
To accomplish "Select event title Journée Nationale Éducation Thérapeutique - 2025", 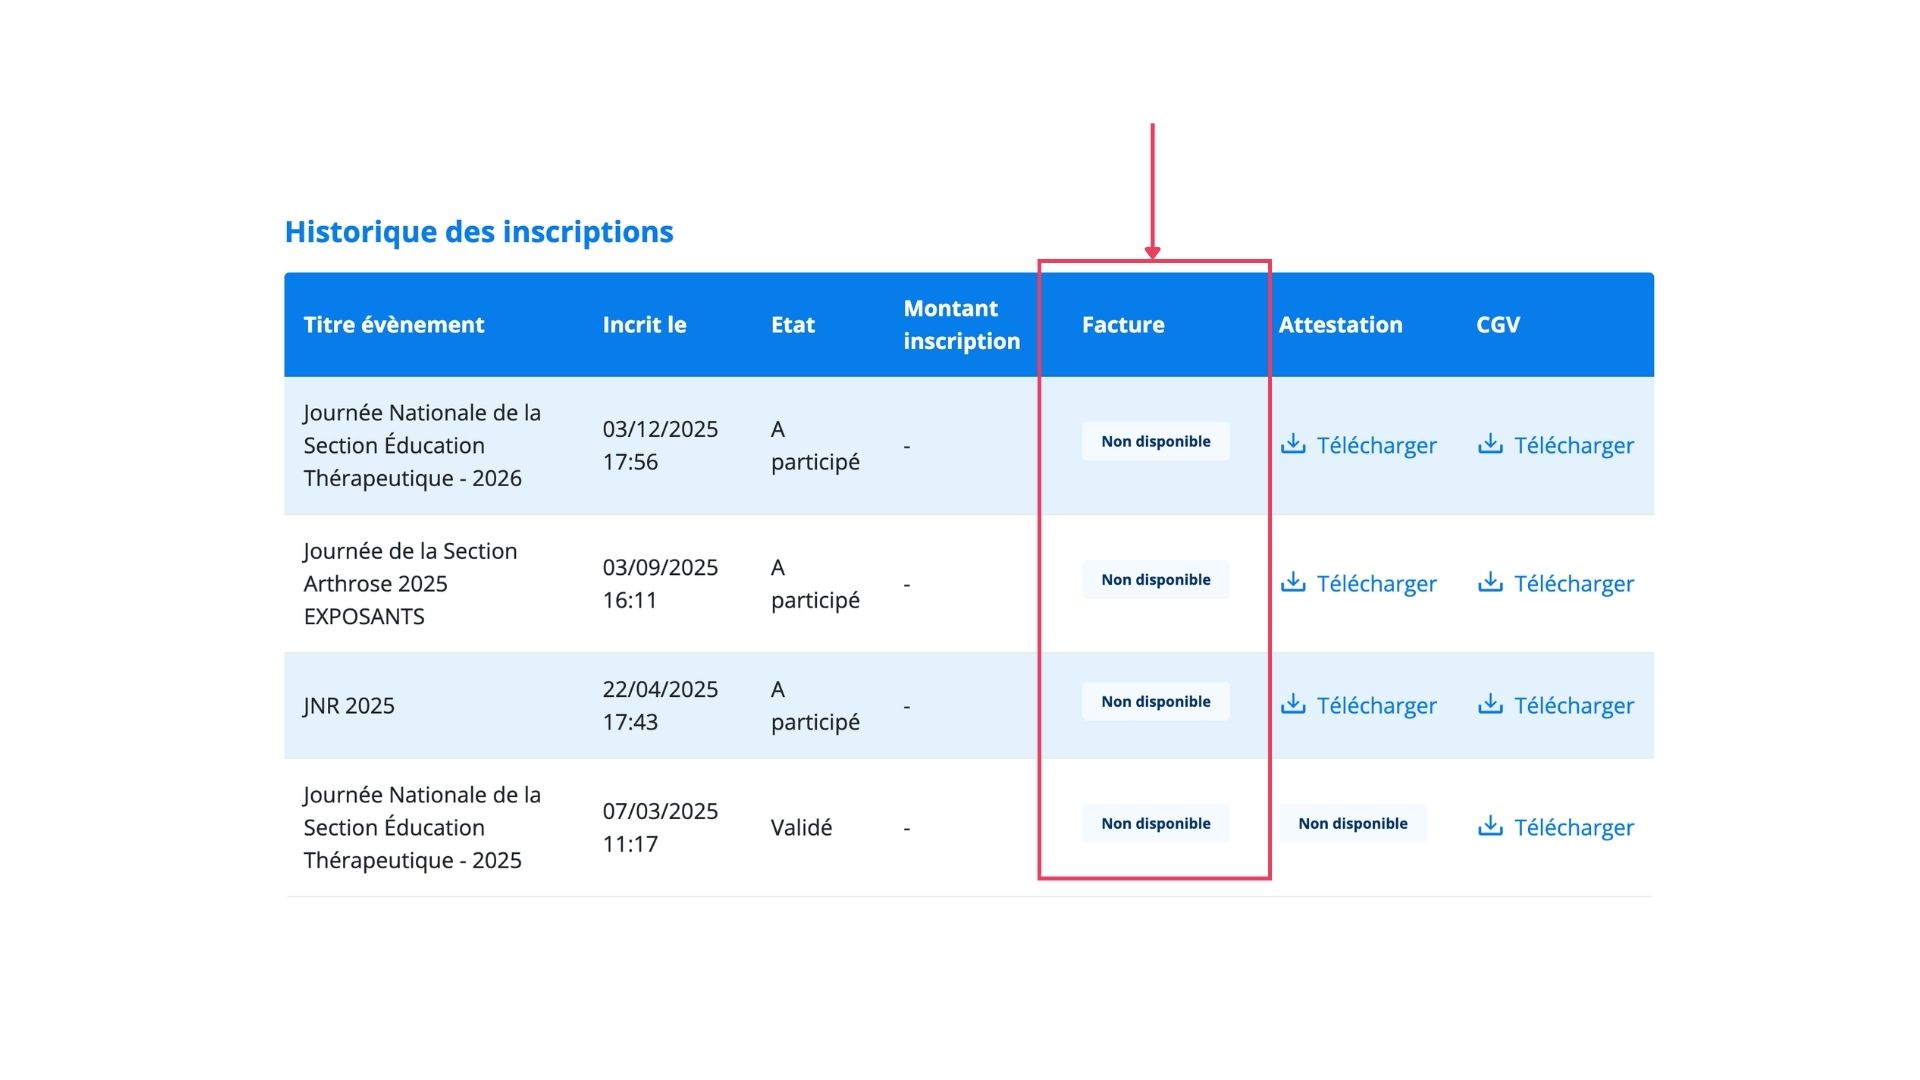I will [422, 828].
